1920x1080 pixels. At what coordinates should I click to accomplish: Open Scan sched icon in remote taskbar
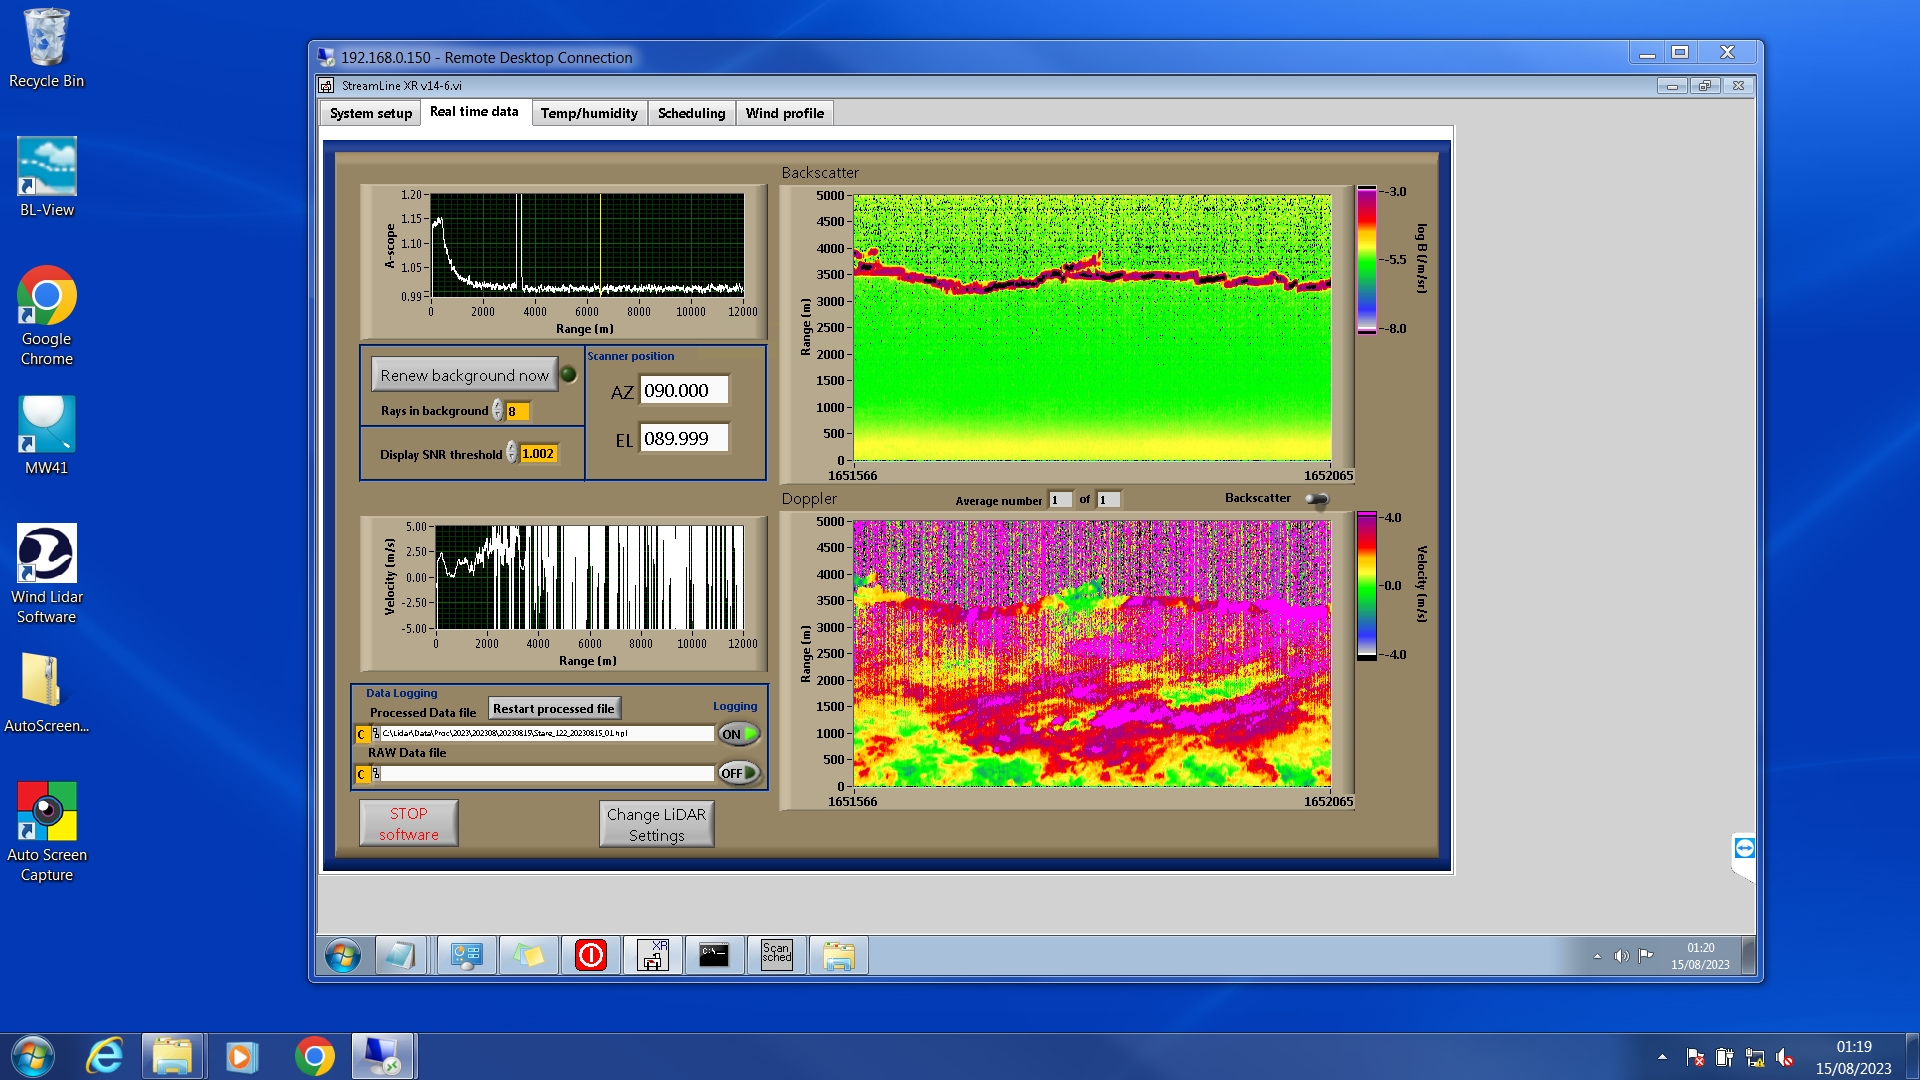776,955
